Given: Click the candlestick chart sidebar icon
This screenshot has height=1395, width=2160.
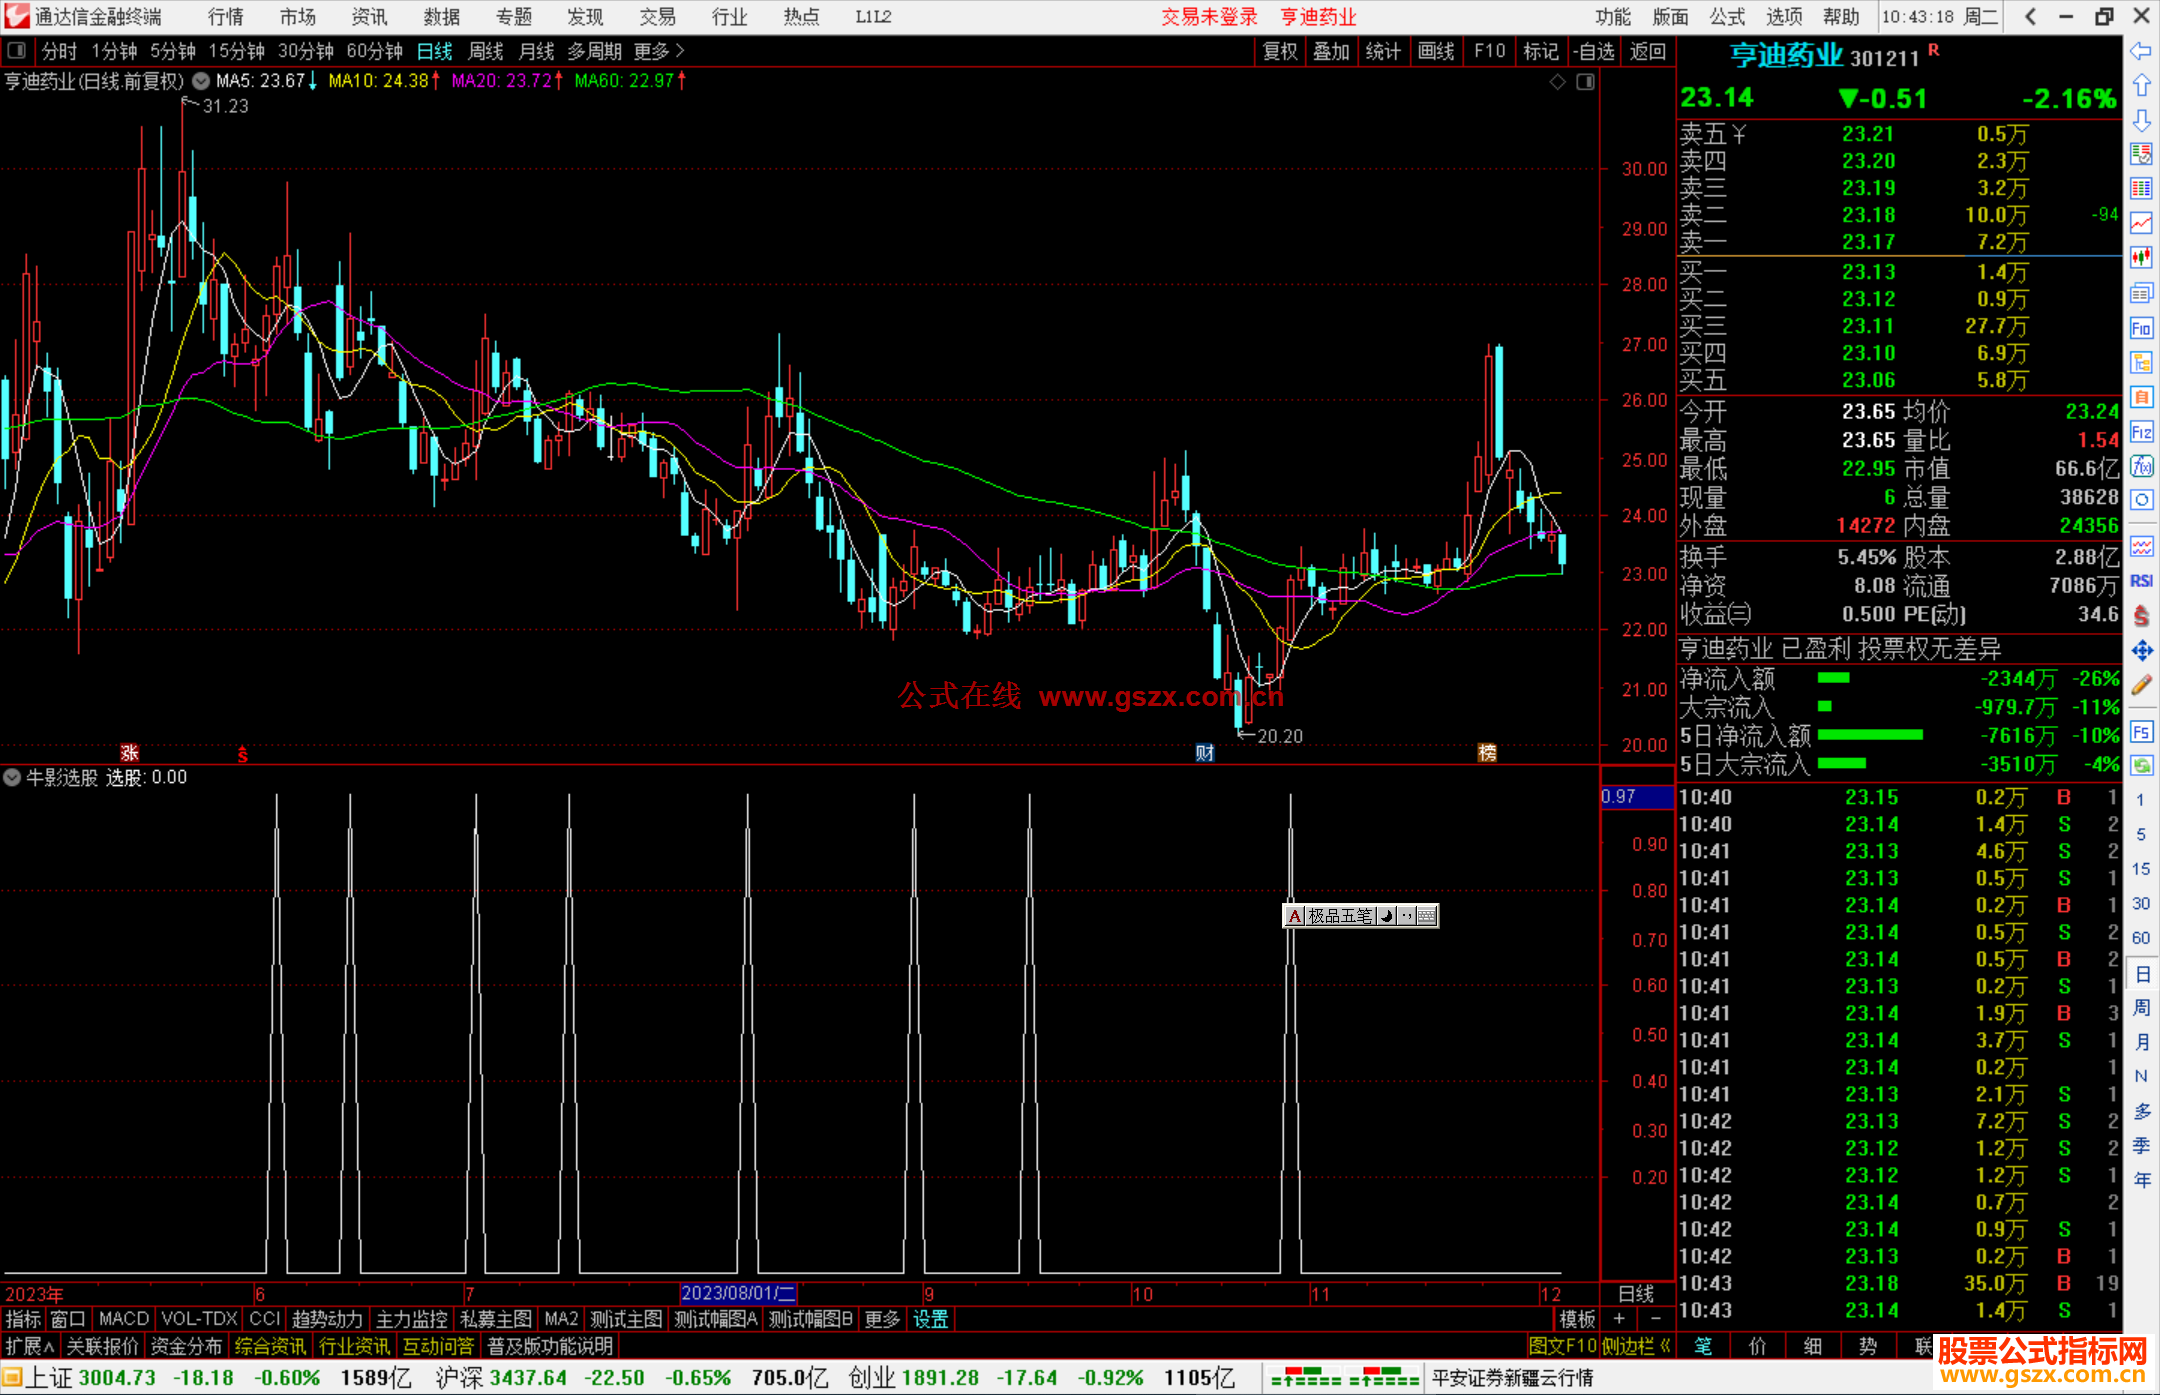Looking at the screenshot, I should (x=2141, y=258).
